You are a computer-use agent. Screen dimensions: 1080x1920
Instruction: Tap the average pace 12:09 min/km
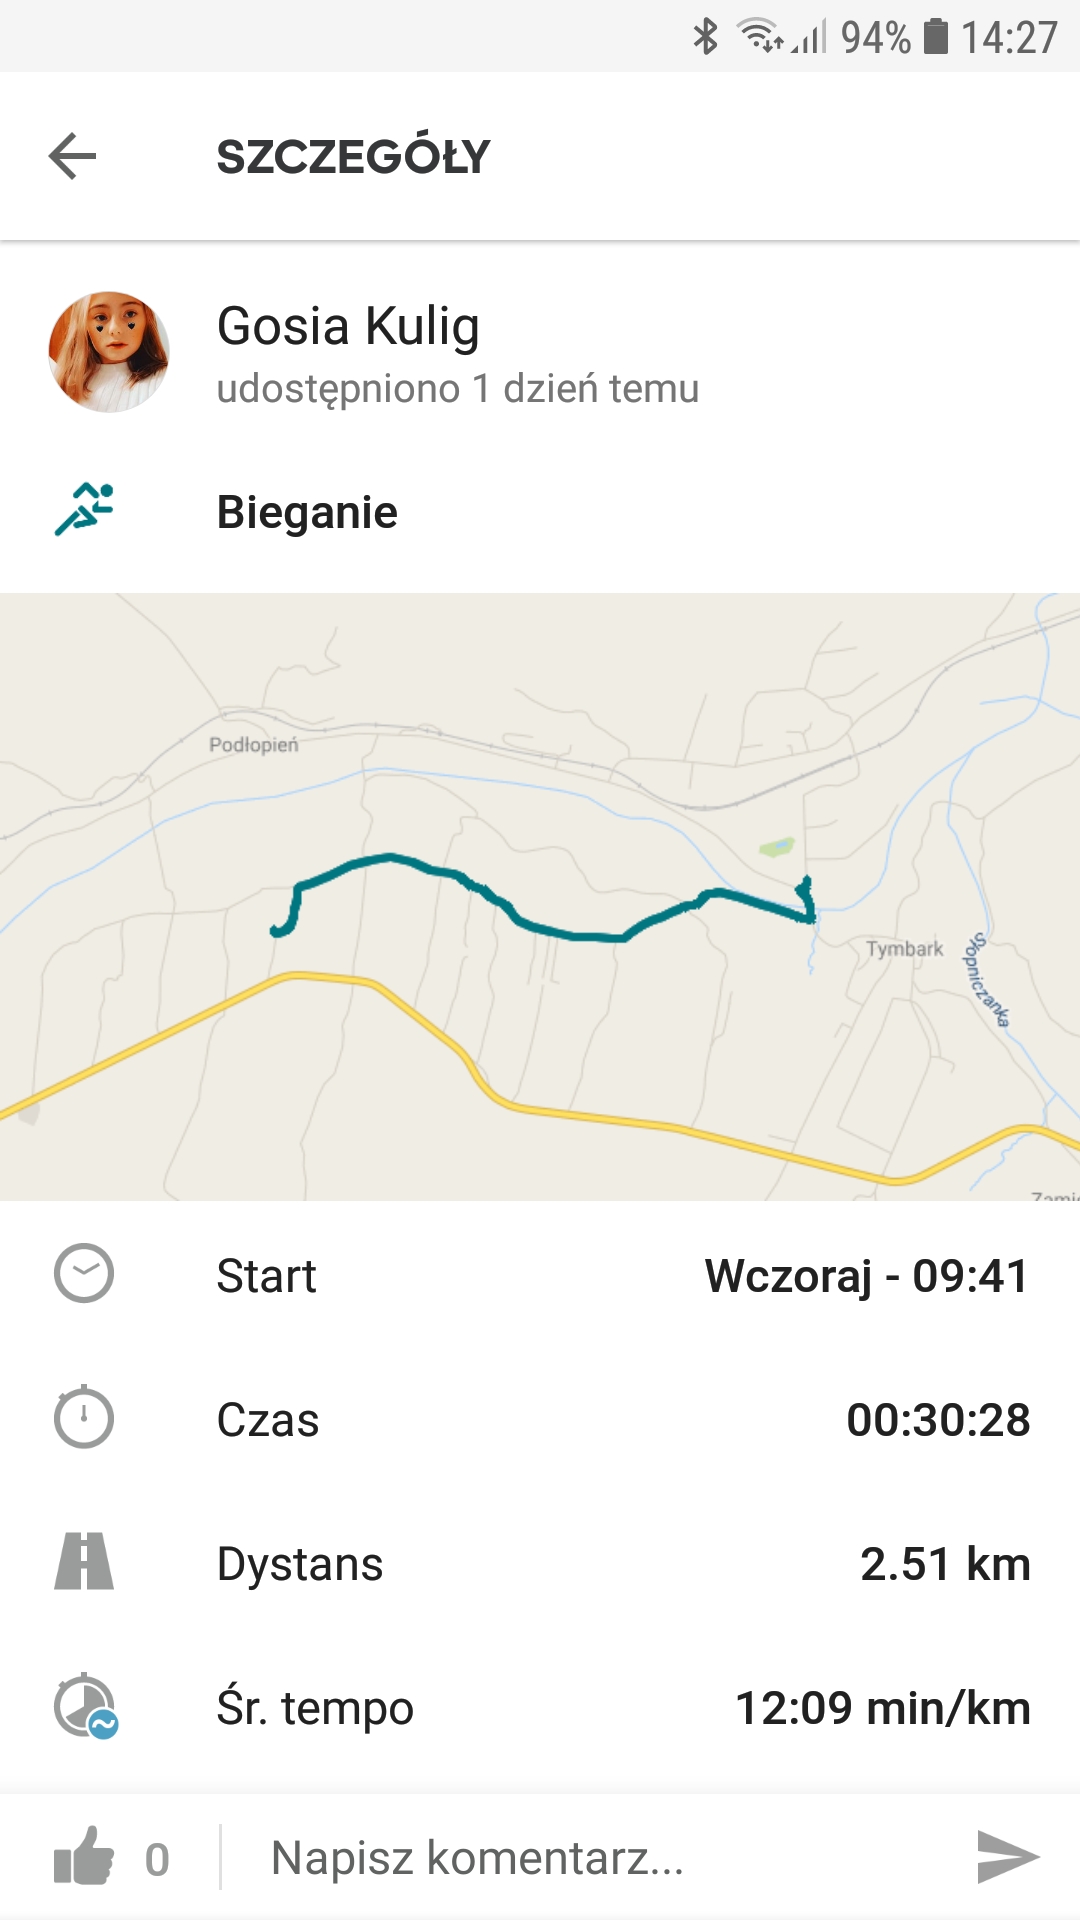click(882, 1708)
